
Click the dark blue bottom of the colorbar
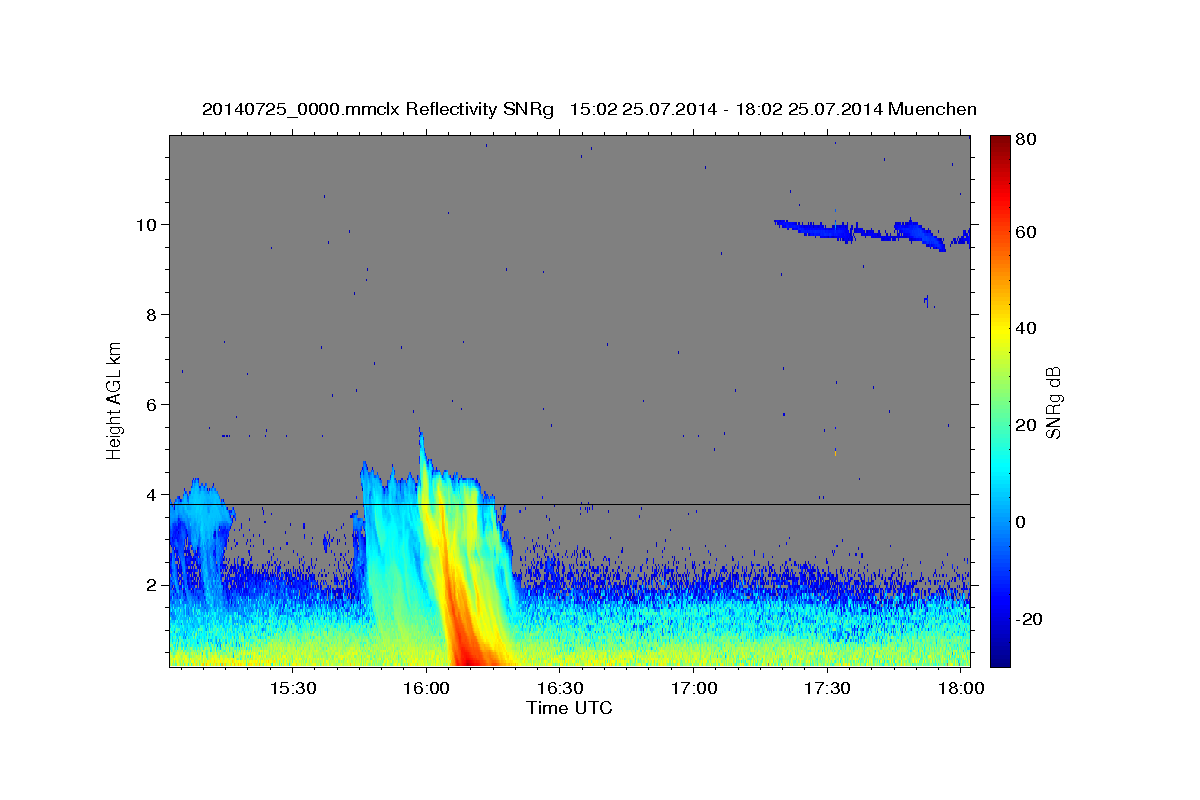tap(1000, 656)
